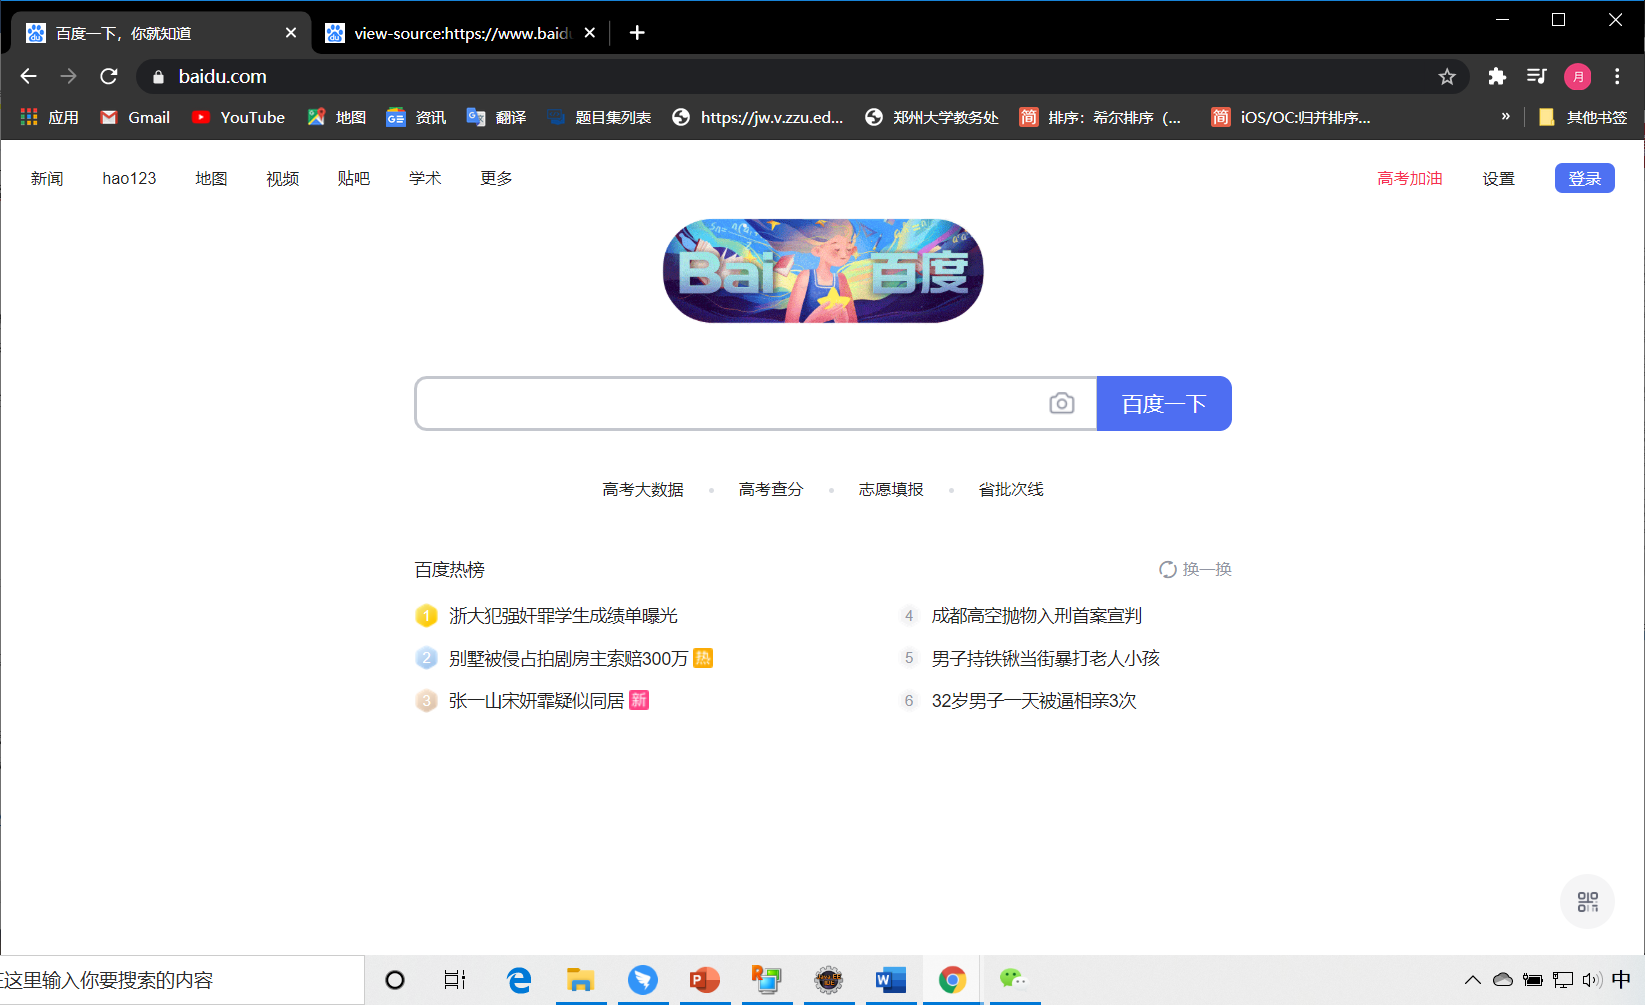Click the 登录 login button
The width and height of the screenshot is (1645, 1008).
[1584, 178]
